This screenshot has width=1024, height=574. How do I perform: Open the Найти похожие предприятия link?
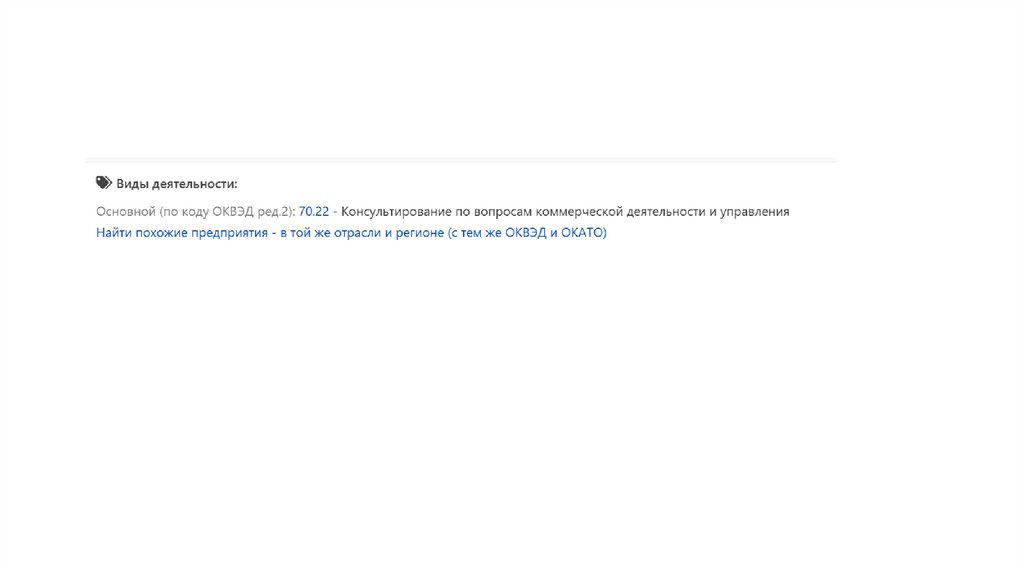351,232
